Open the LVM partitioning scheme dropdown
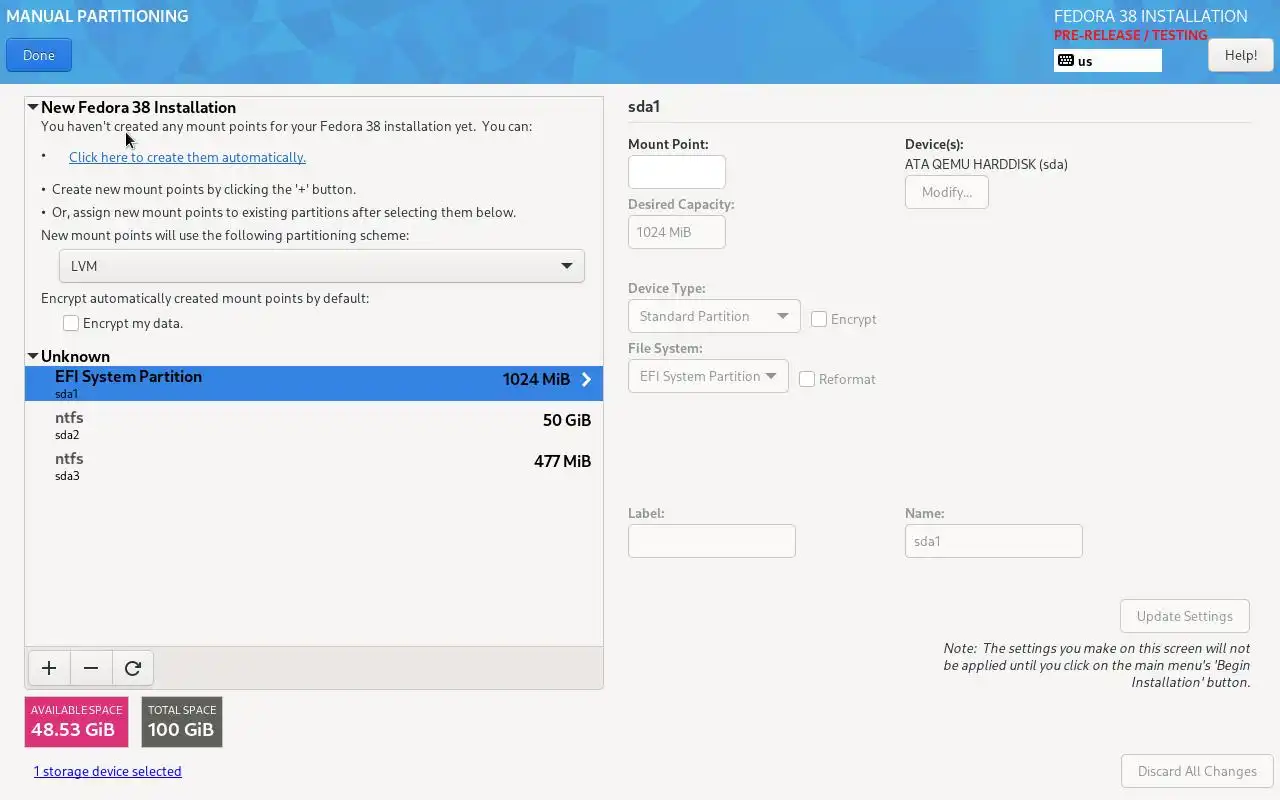 (322, 266)
